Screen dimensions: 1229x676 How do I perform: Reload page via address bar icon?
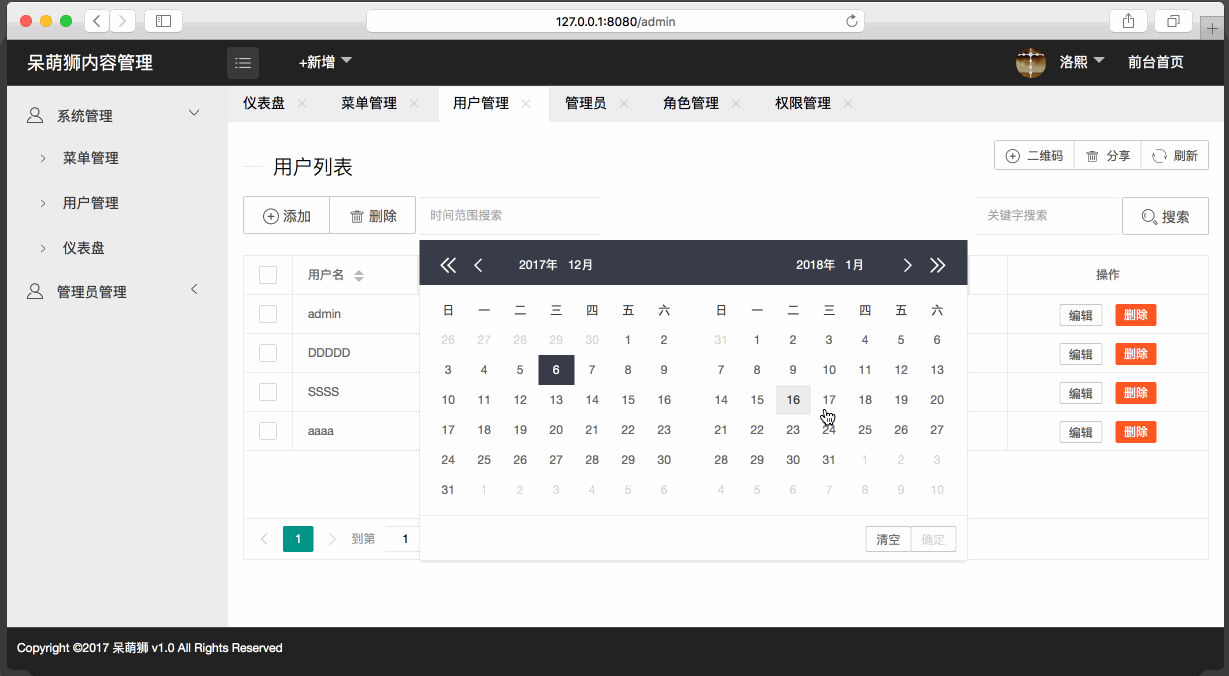[x=852, y=20]
